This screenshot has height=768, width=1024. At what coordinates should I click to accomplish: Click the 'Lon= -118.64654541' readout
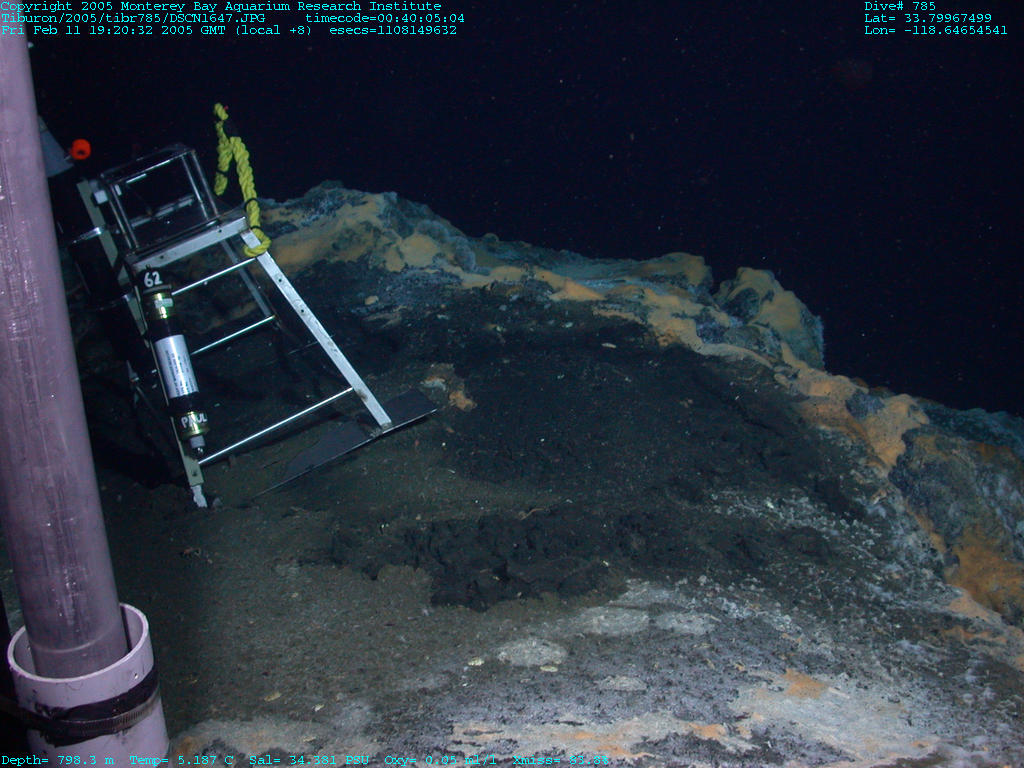point(935,30)
